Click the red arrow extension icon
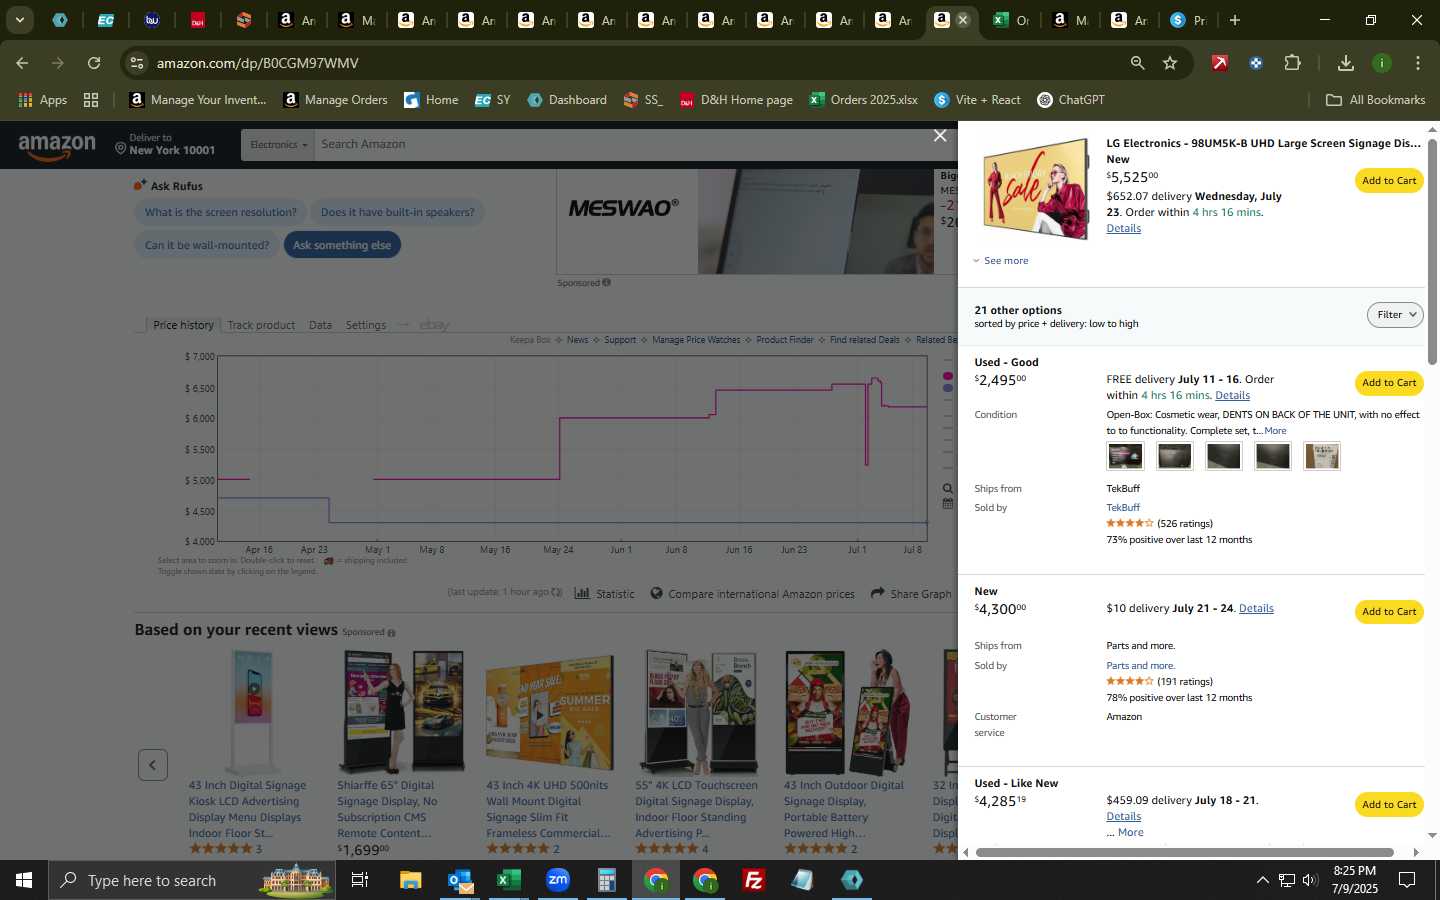1440x900 pixels. pos(1219,63)
